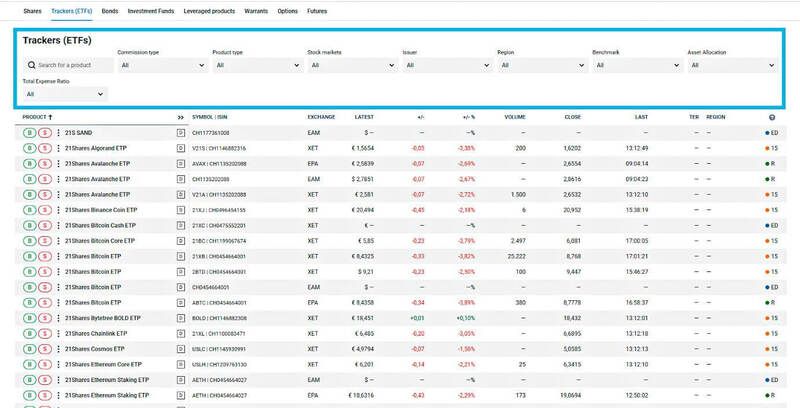Click the Sell icon for 21Shares Chainlink ETP
Viewport: 800px width, 408px height.
click(x=45, y=334)
